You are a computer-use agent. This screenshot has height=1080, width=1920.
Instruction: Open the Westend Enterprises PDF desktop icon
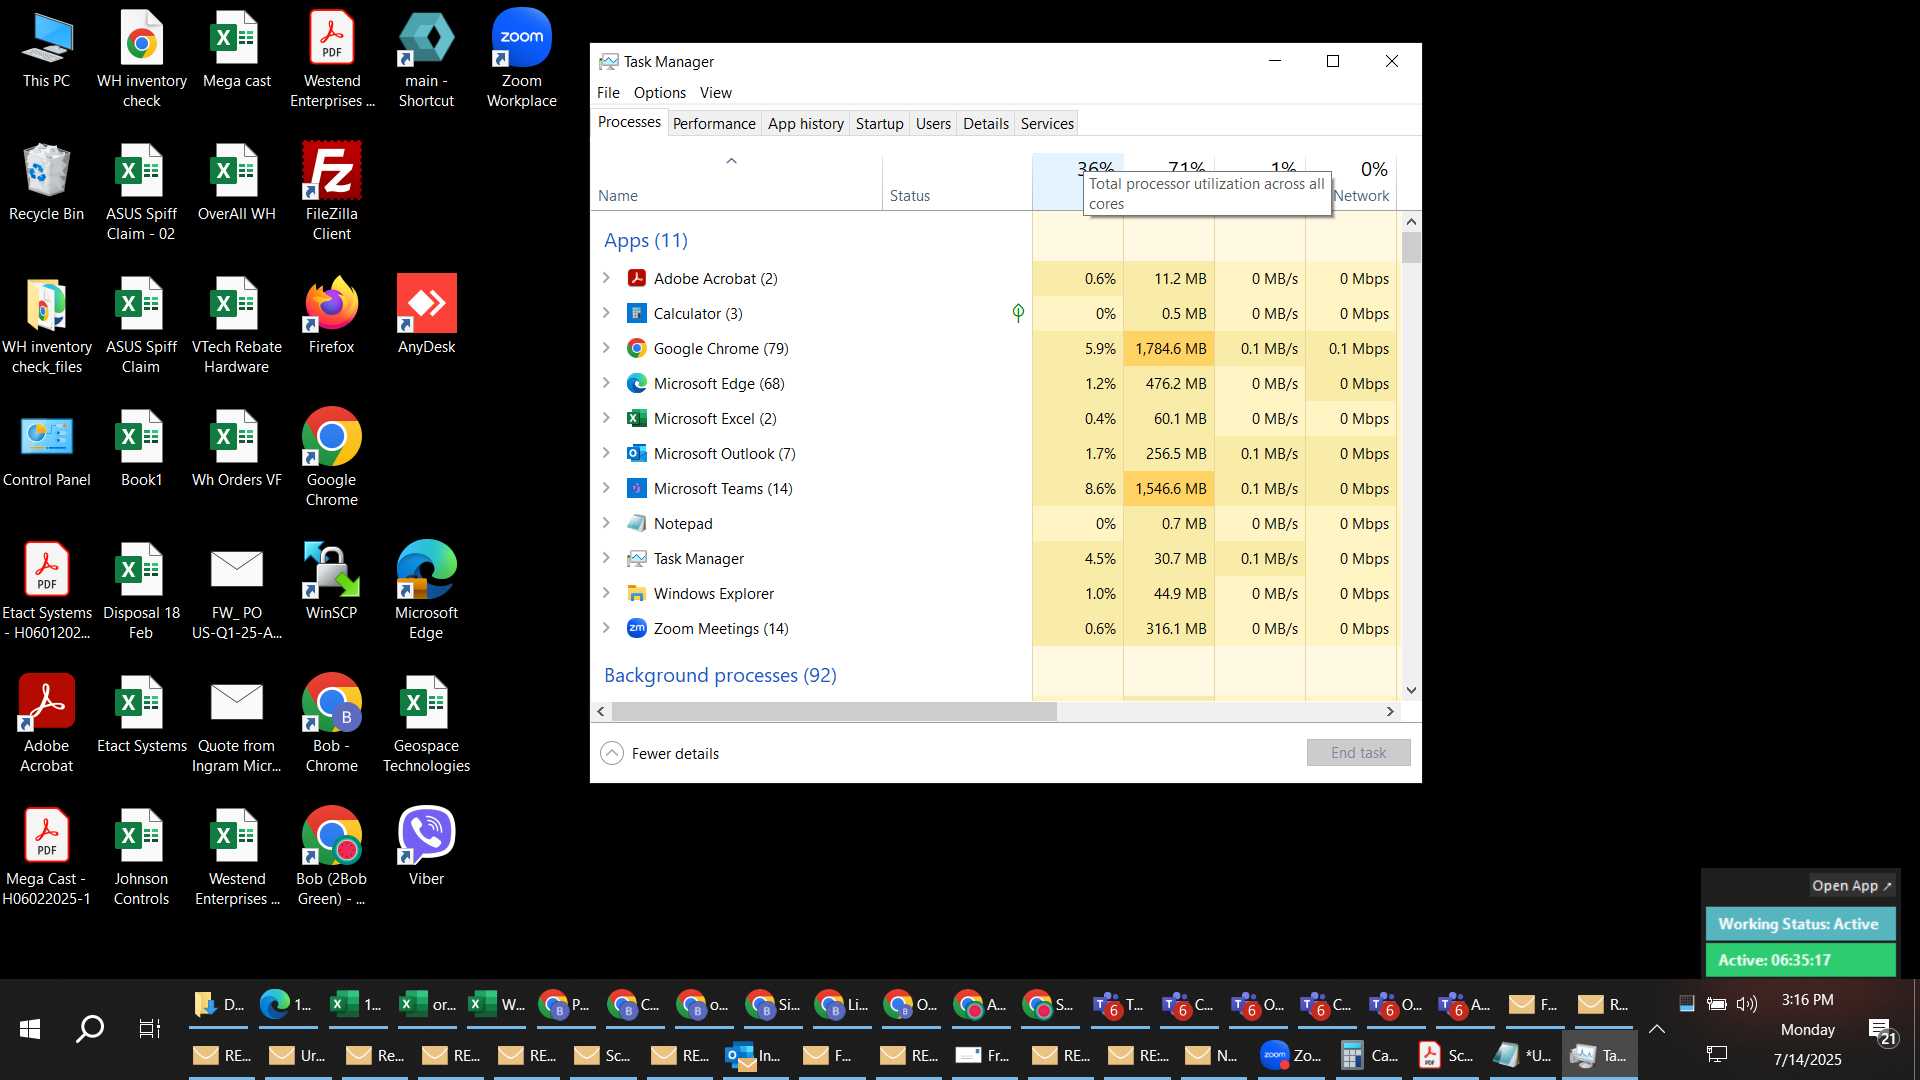click(x=331, y=58)
